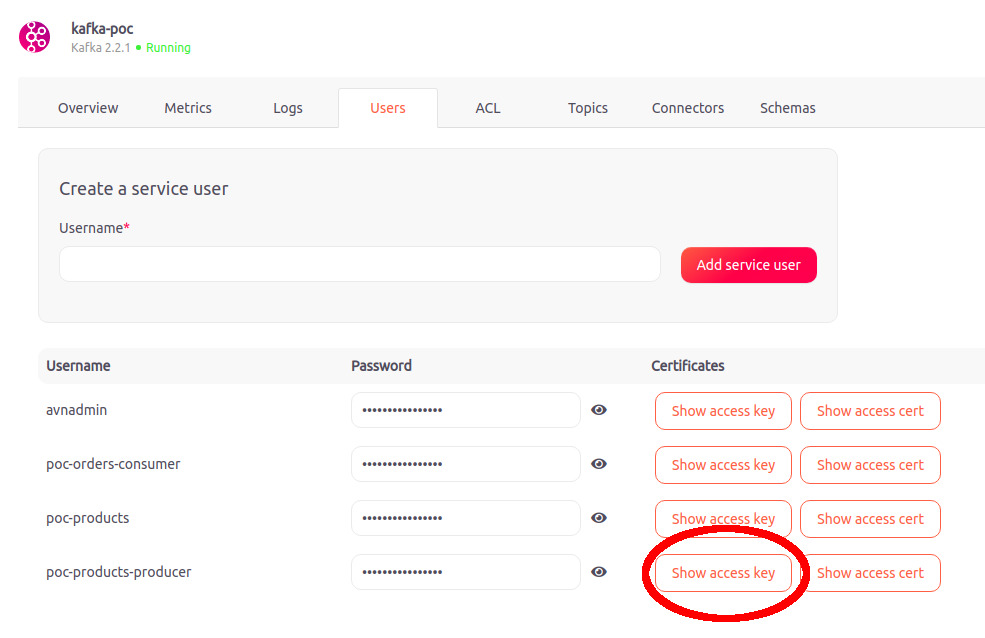985x638 pixels.
Task: Select the poc-products-producer username cell
Action: pyautogui.click(x=119, y=572)
